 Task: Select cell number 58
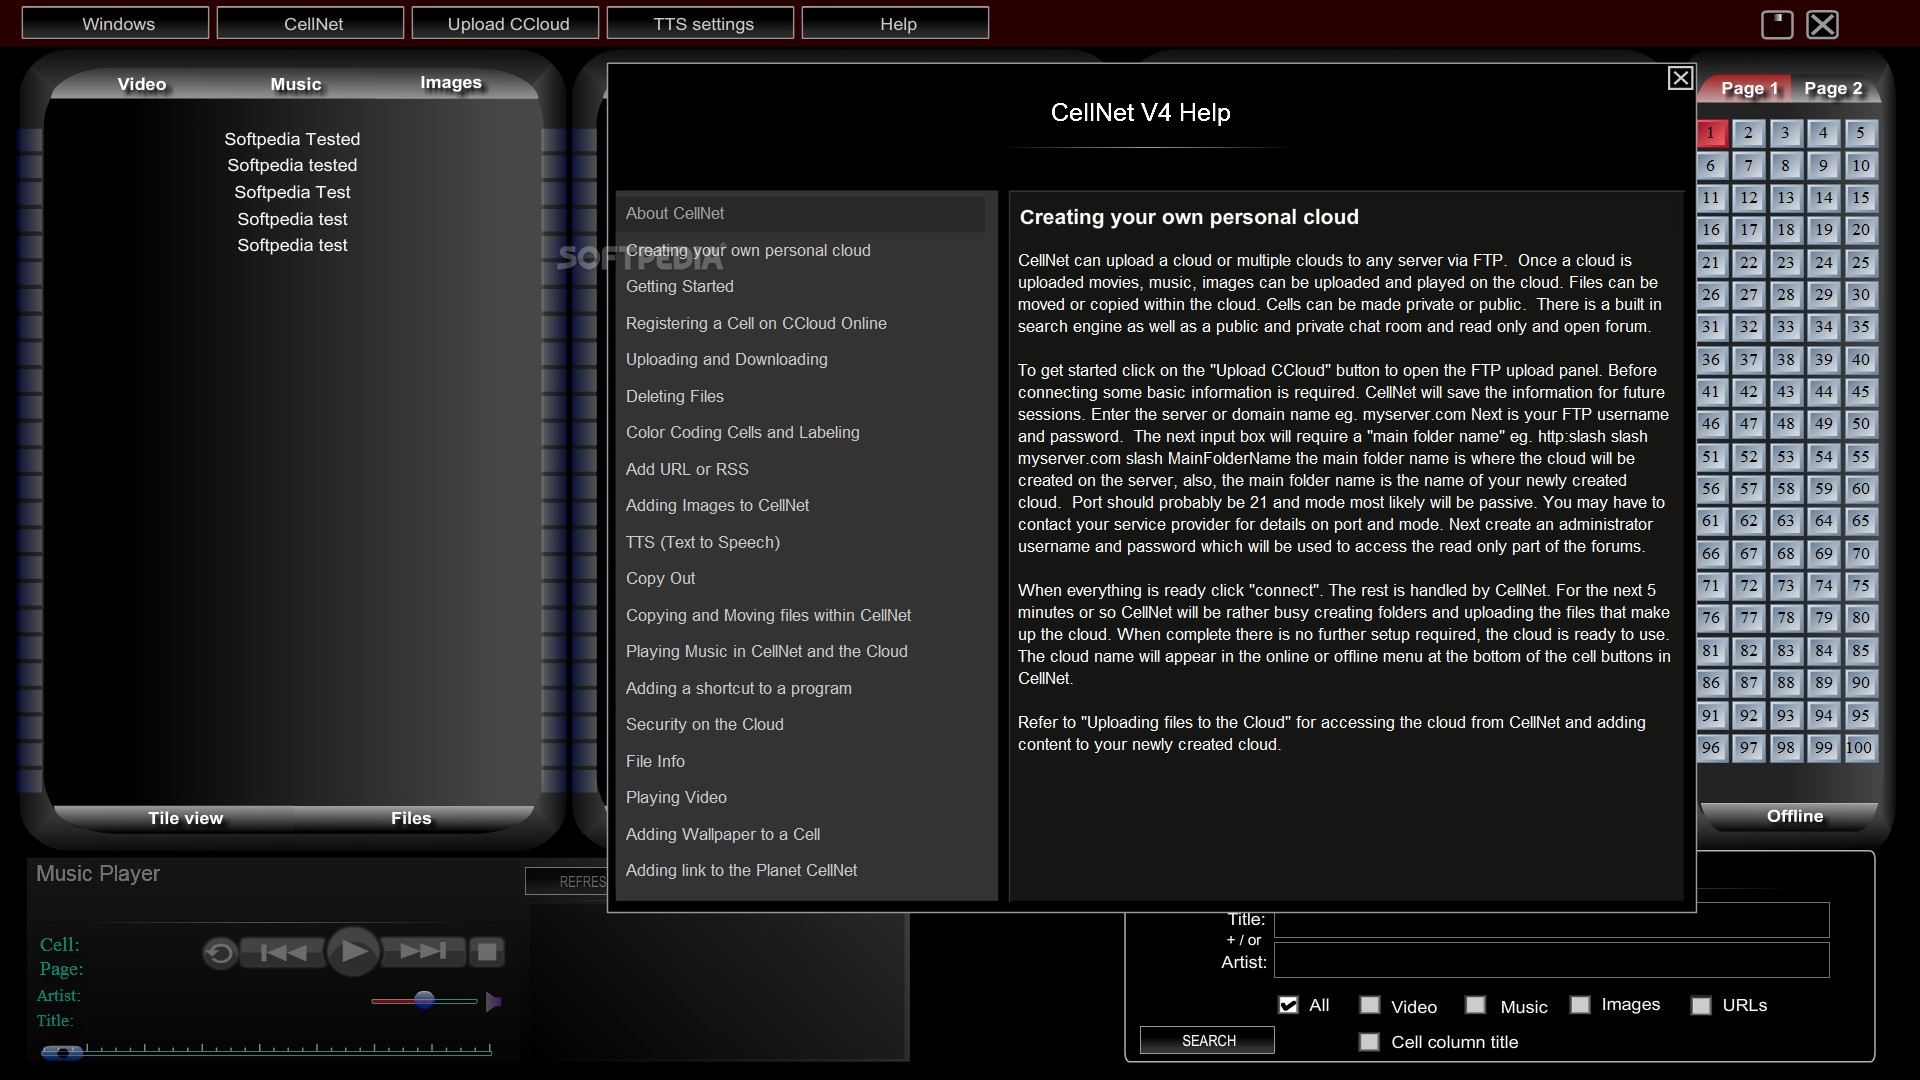click(1785, 489)
